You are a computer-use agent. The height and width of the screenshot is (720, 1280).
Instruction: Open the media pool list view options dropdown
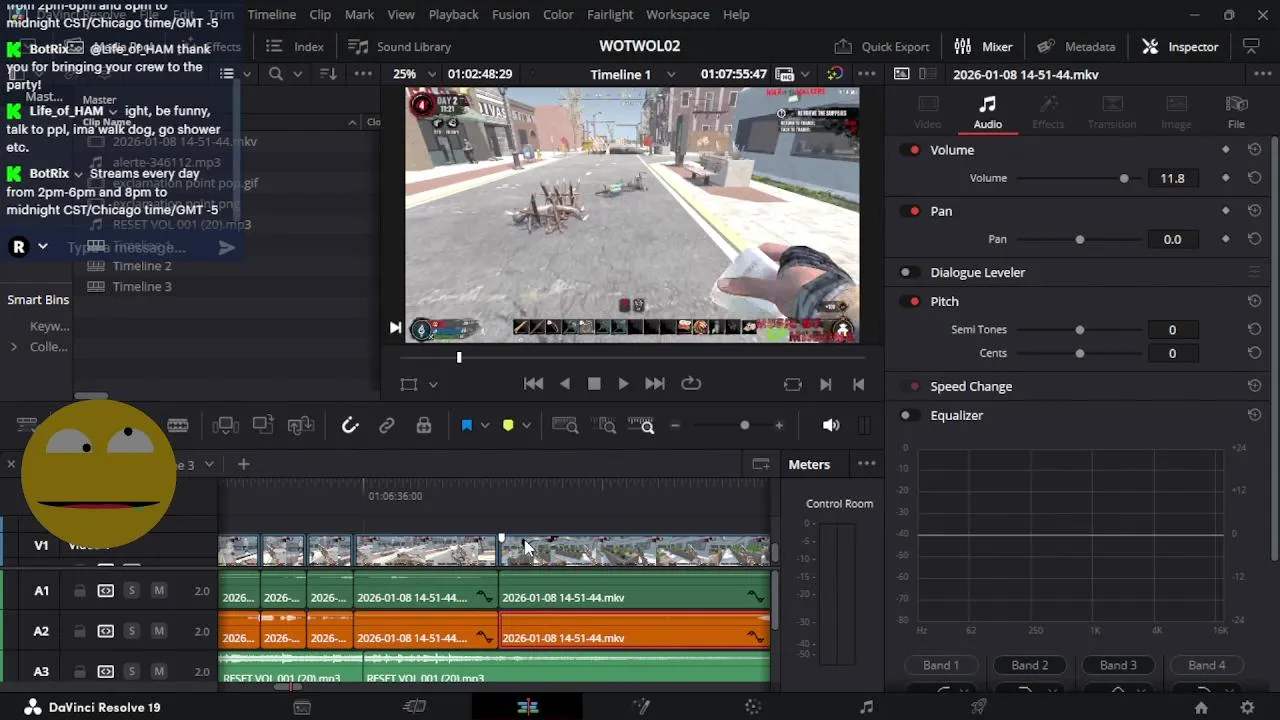point(247,74)
